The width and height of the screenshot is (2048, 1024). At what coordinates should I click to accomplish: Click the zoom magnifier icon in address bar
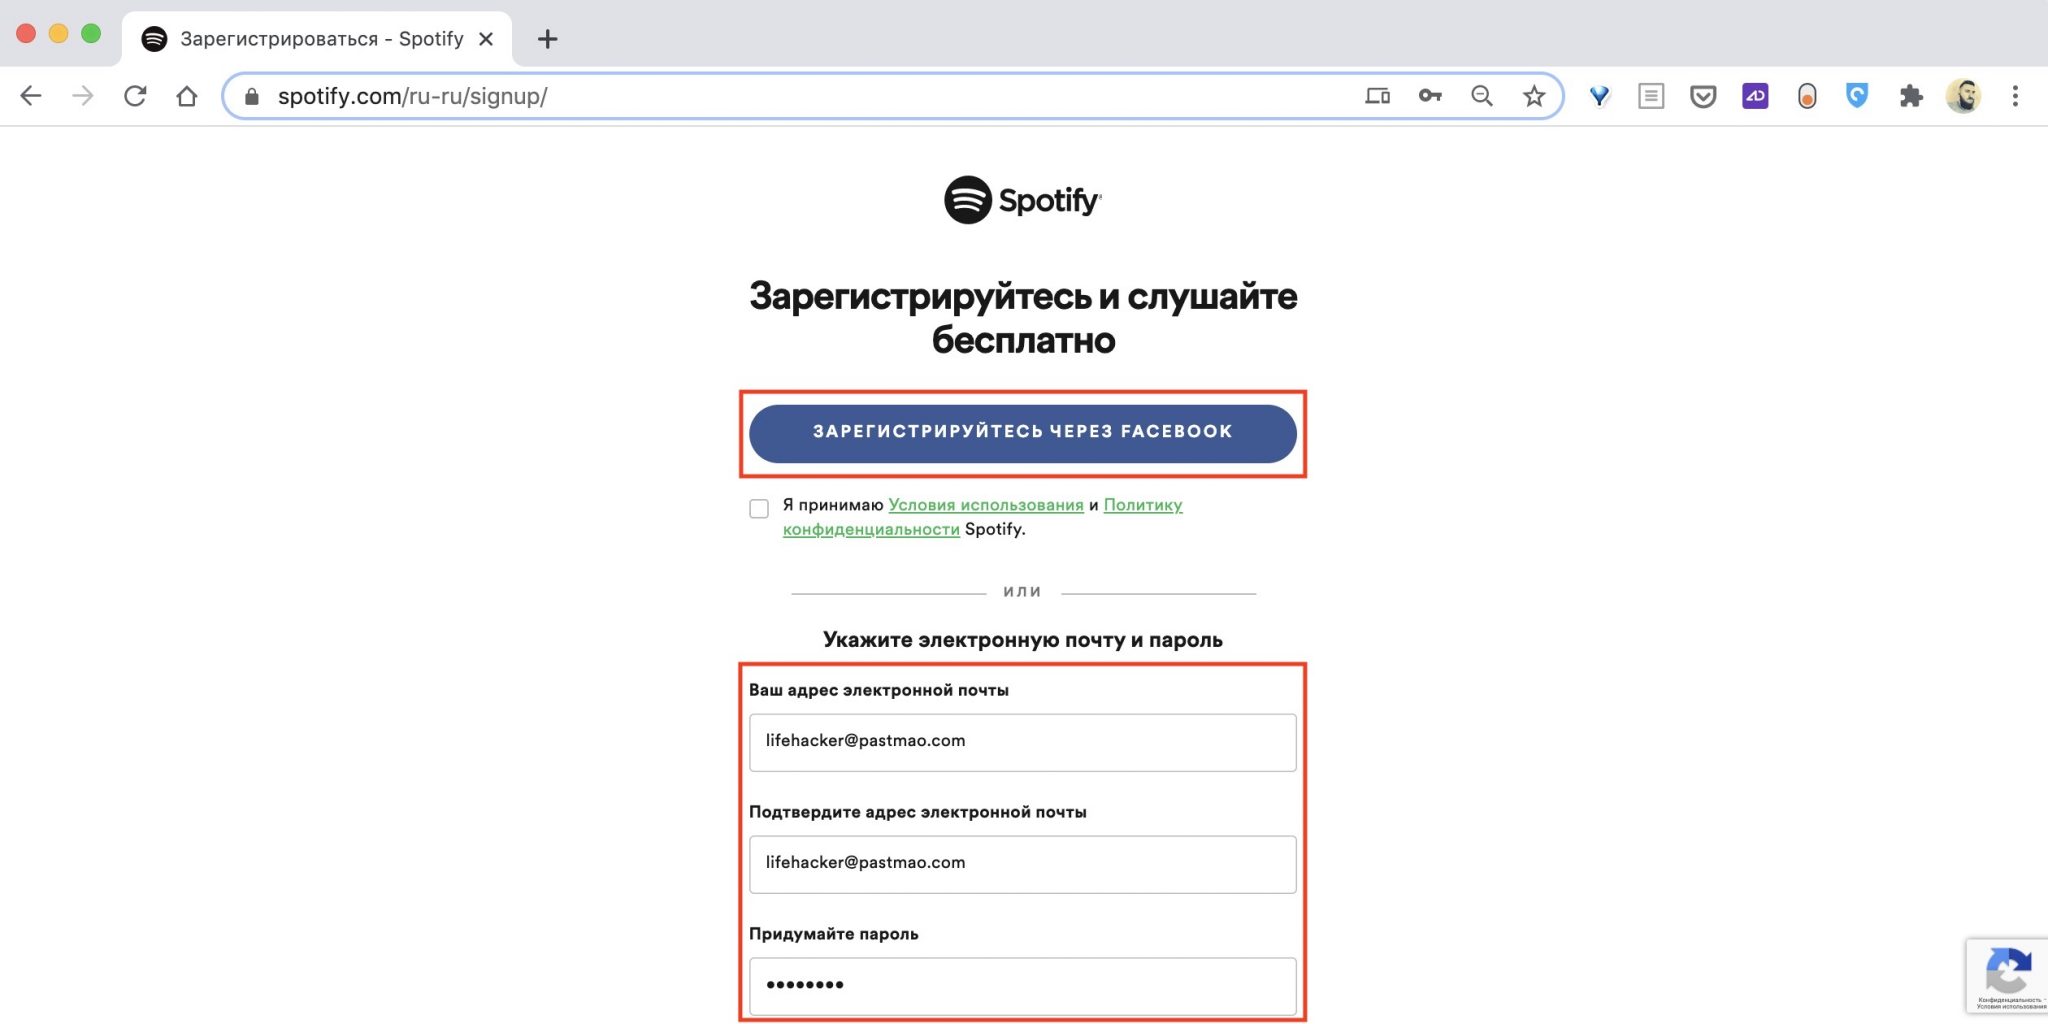point(1482,96)
